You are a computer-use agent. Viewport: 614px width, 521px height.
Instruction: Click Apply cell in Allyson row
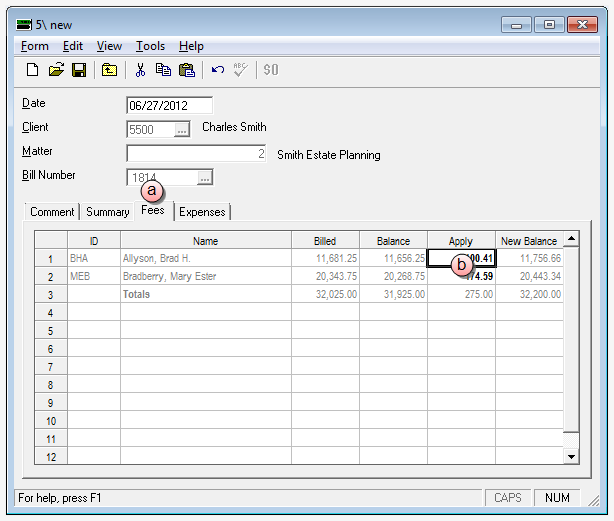tap(461, 258)
